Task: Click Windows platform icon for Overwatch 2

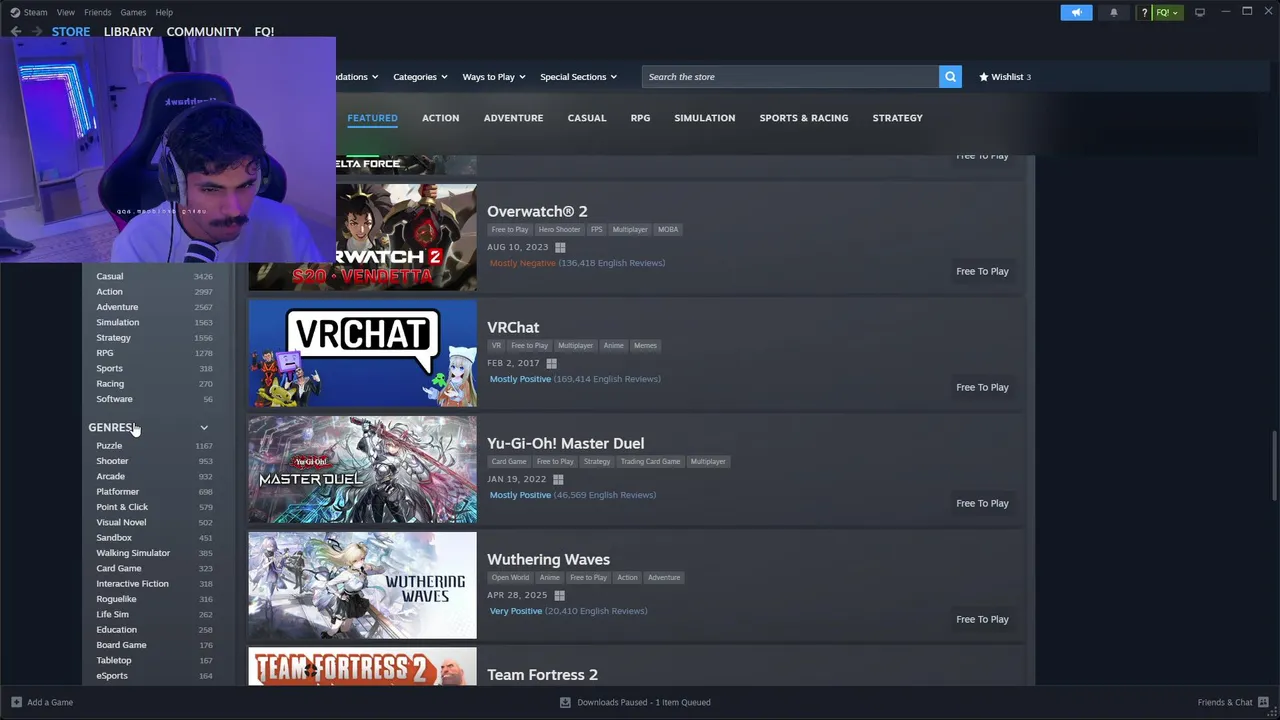Action: tap(560, 247)
